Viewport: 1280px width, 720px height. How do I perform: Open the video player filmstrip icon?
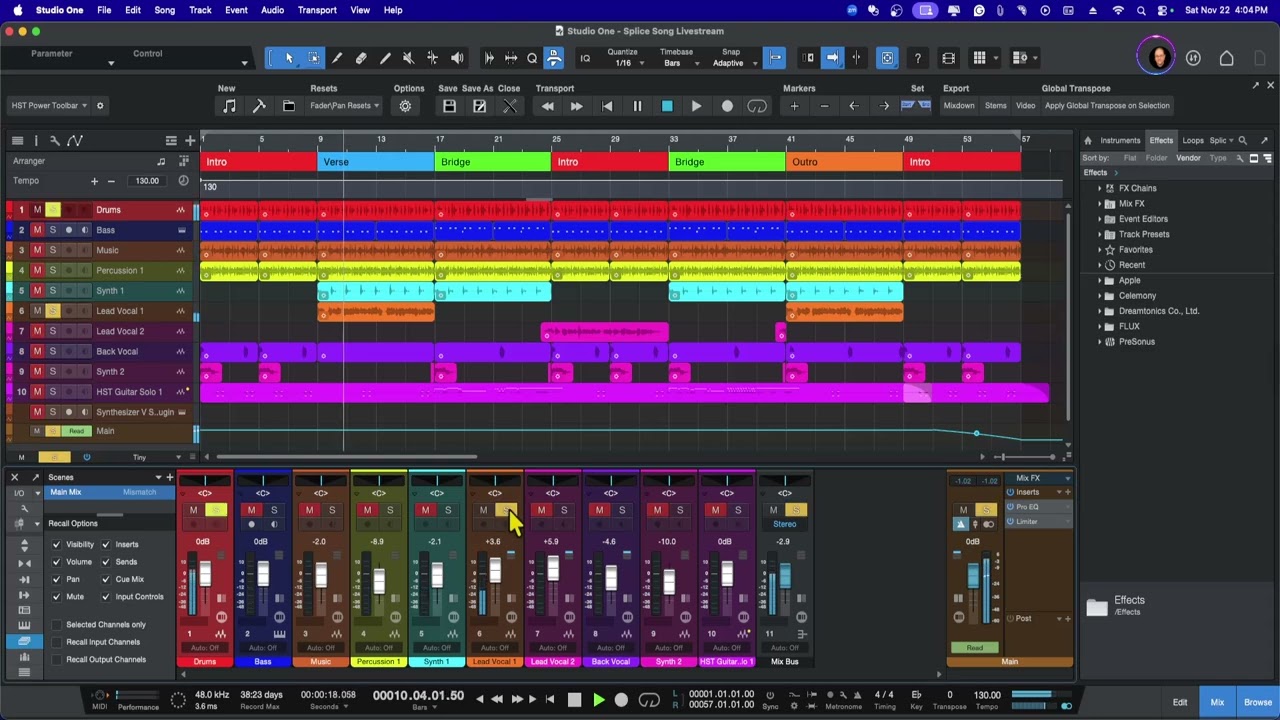(x=948, y=58)
